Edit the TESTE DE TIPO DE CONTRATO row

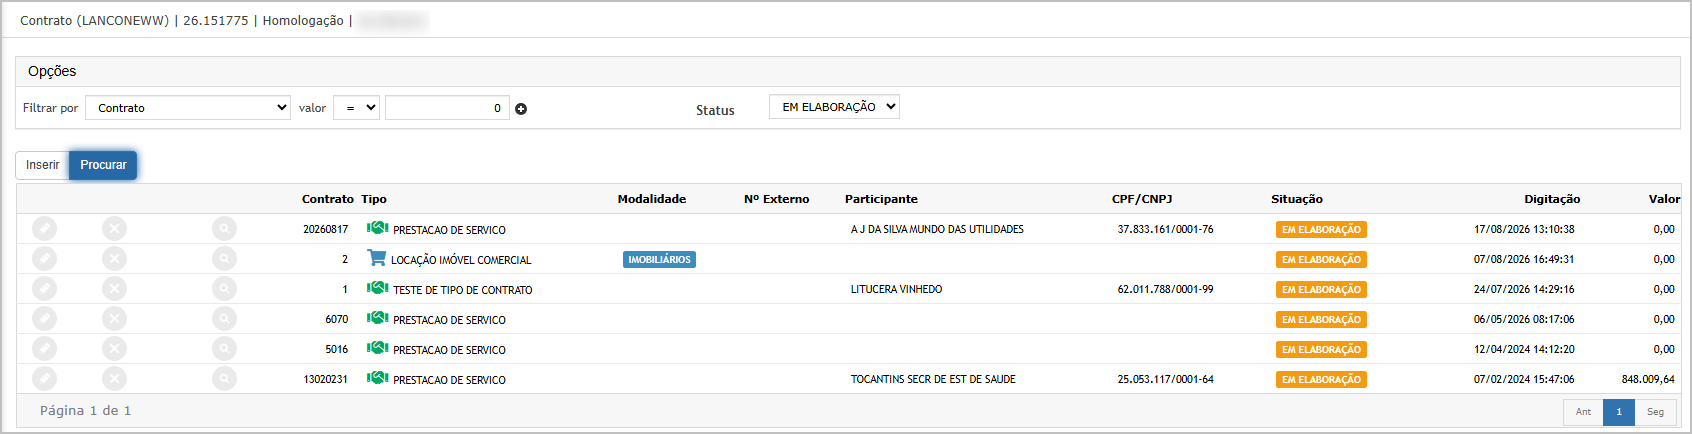coord(44,289)
